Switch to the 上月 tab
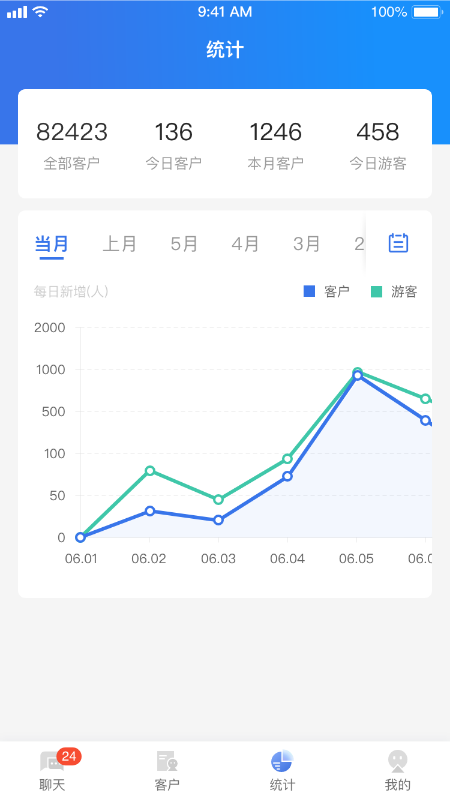This screenshot has height=800, width=450. (x=119, y=244)
